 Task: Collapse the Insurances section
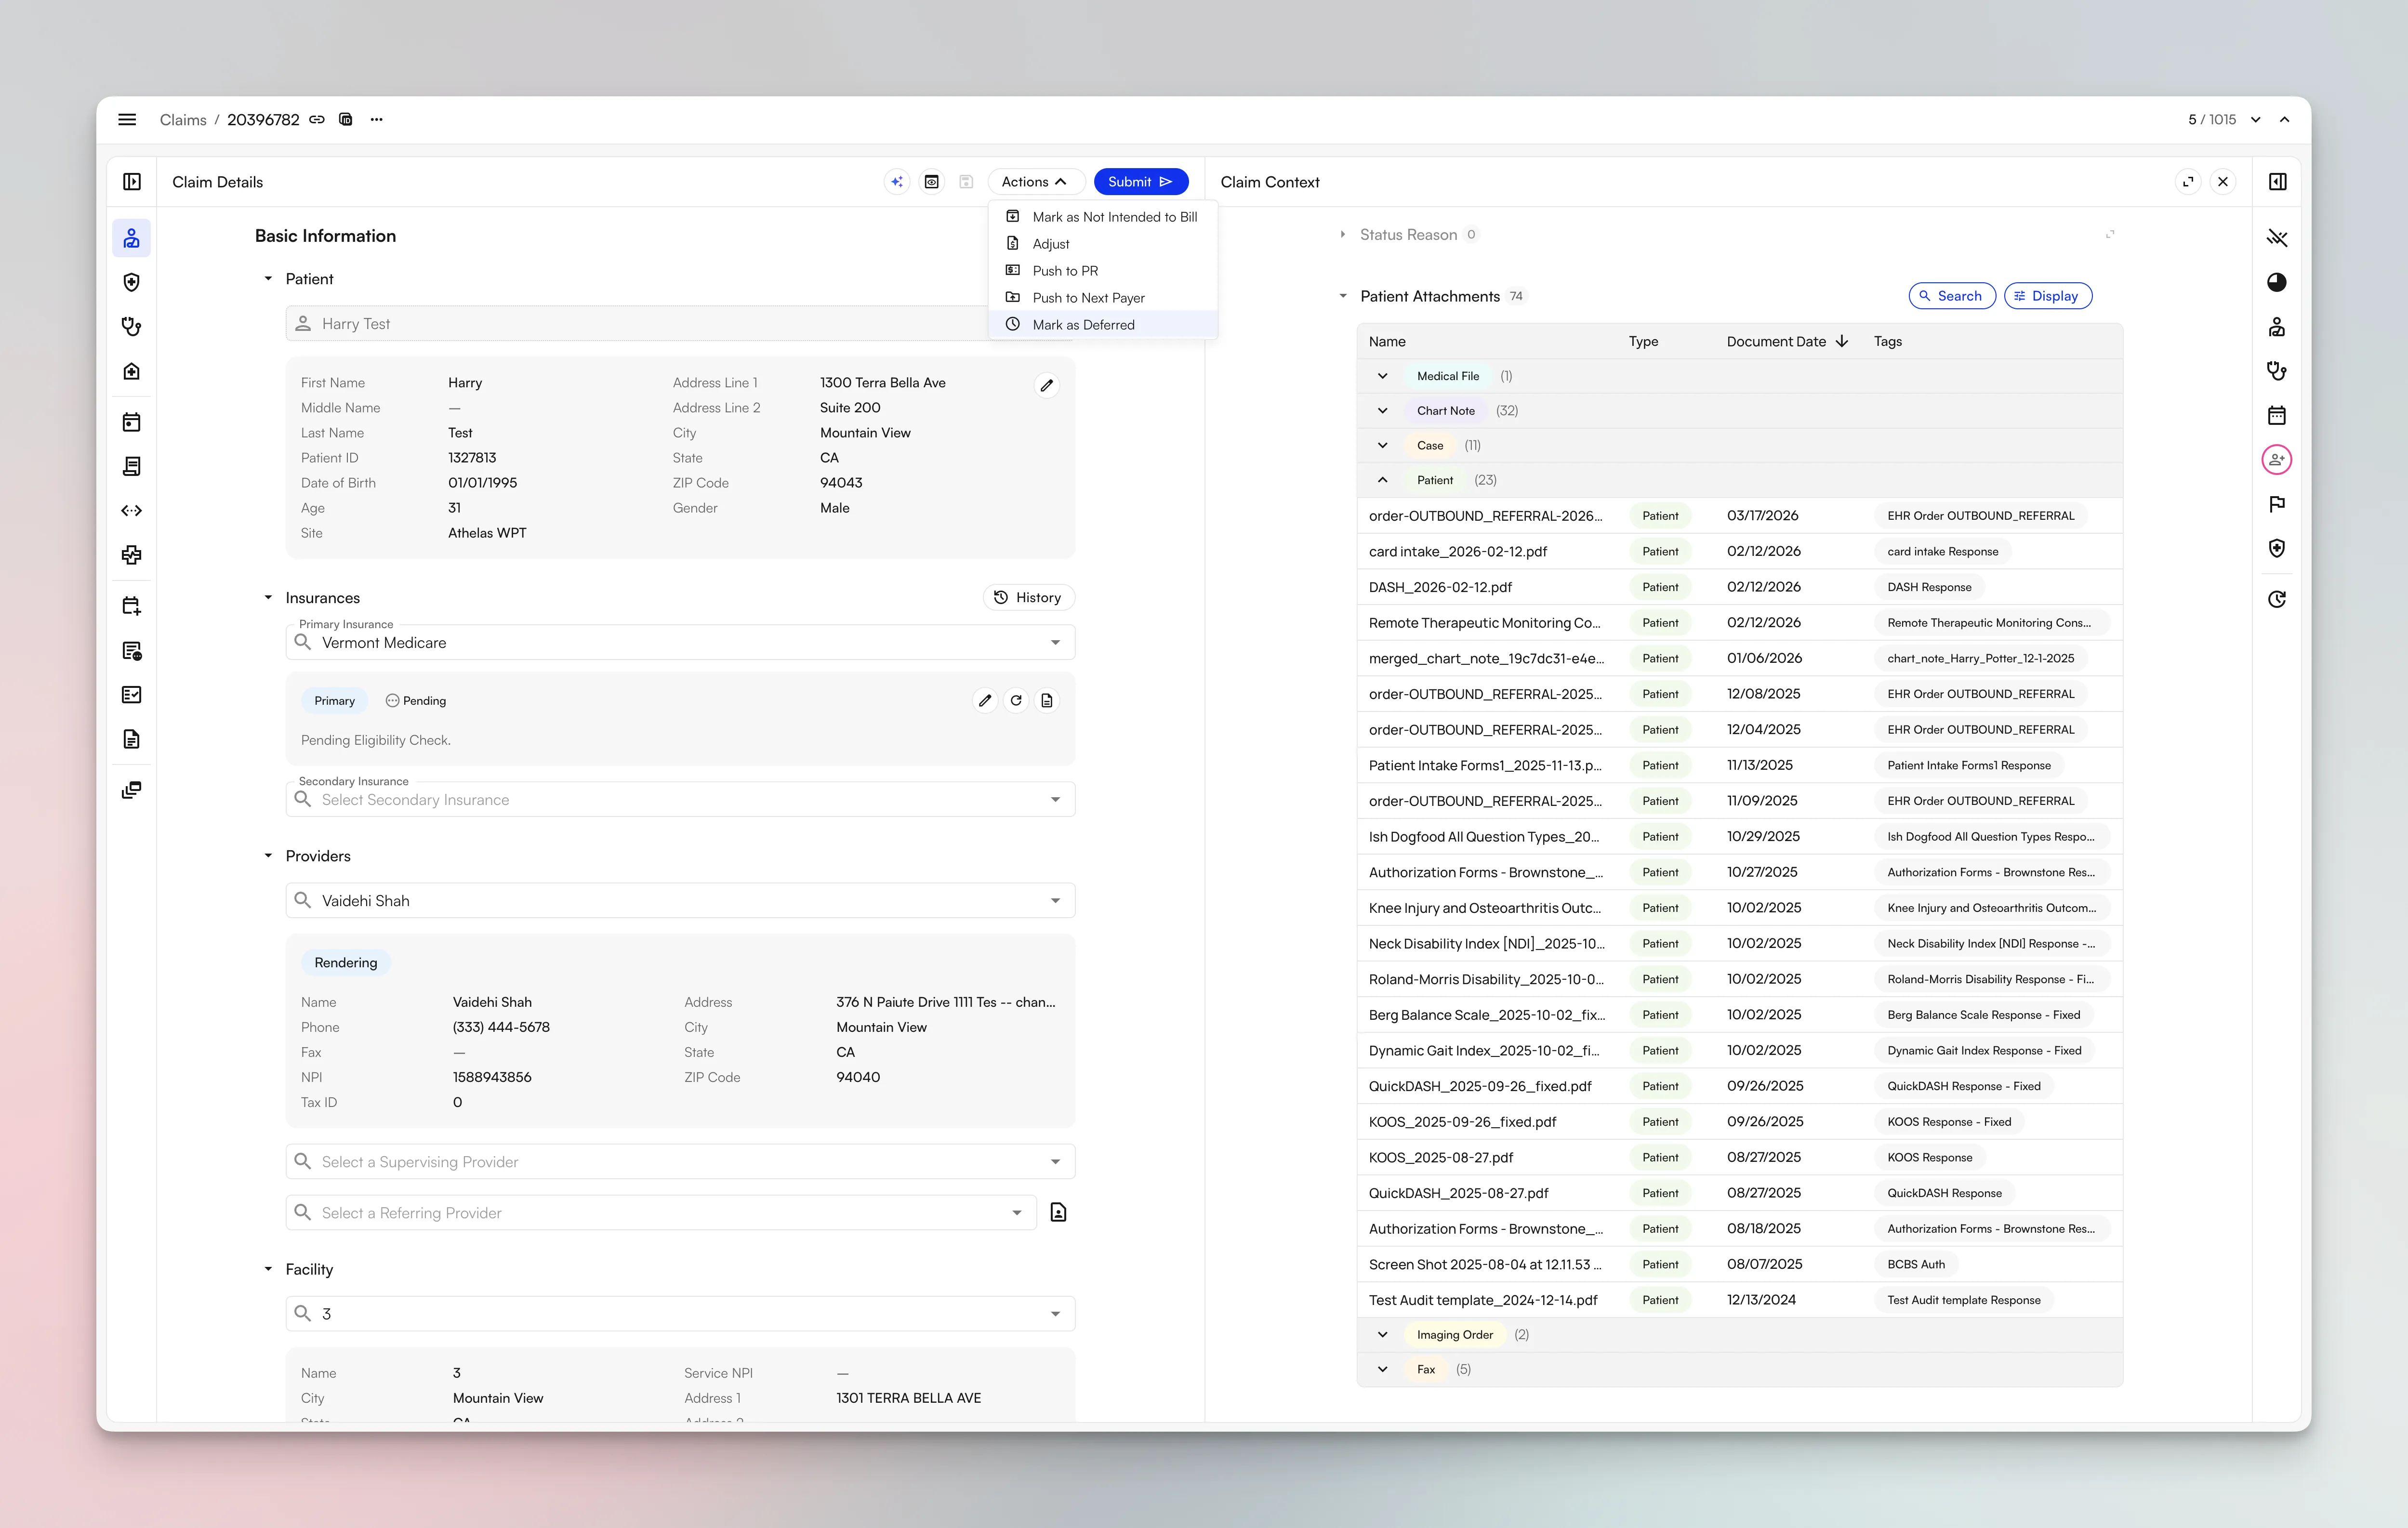point(268,598)
